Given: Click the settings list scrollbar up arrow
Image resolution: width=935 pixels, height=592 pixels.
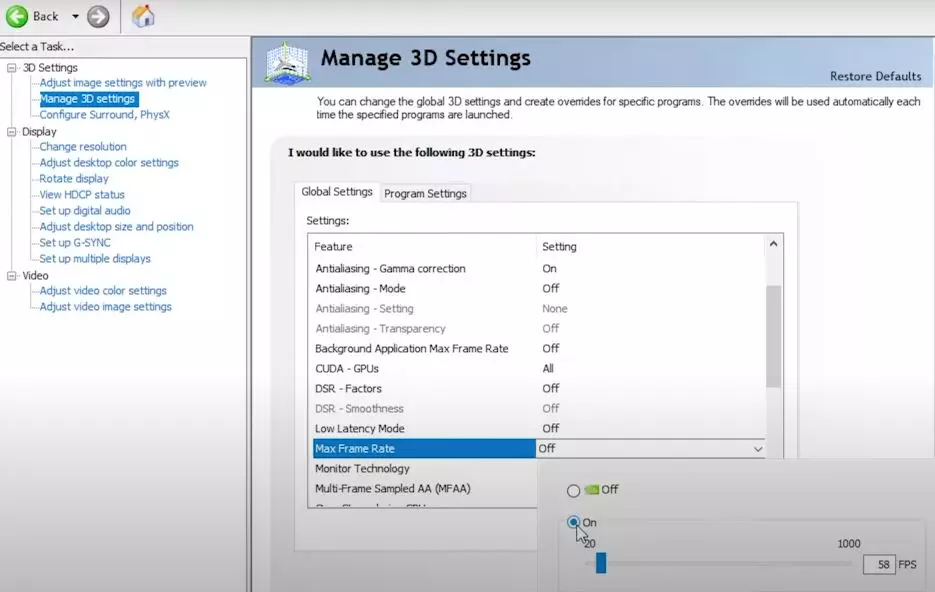Looking at the screenshot, I should coord(773,244).
